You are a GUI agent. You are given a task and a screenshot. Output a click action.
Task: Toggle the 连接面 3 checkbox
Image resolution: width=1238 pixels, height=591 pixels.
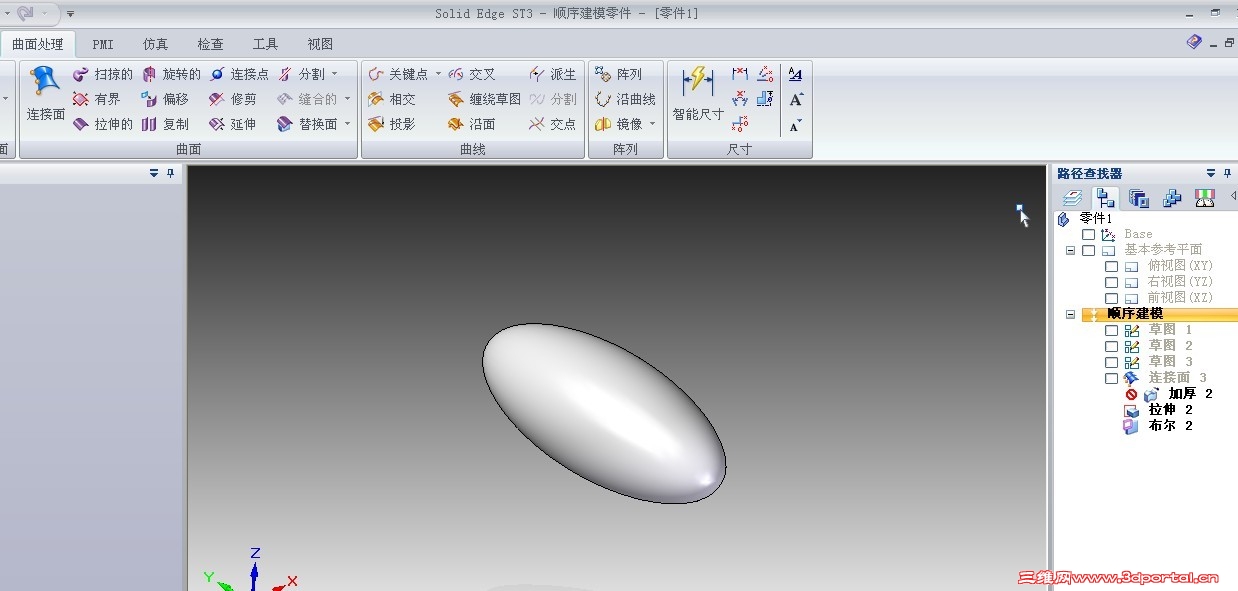pyautogui.click(x=1111, y=378)
